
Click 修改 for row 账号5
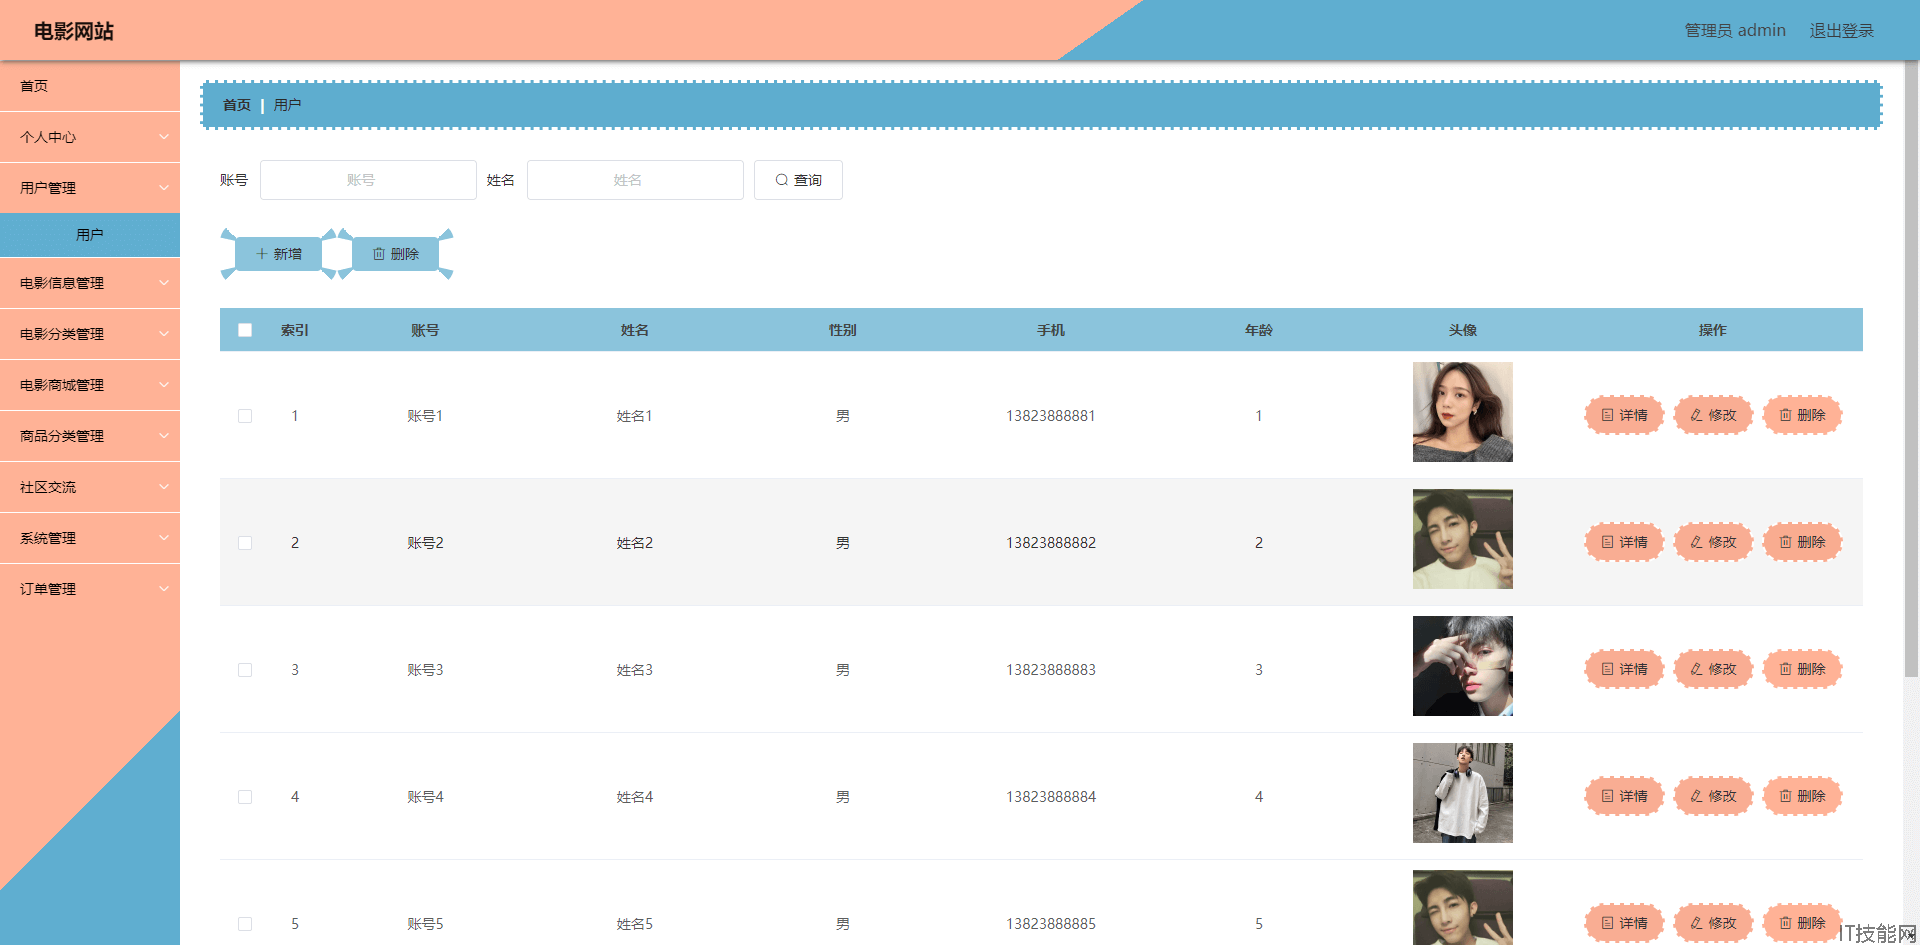1713,923
